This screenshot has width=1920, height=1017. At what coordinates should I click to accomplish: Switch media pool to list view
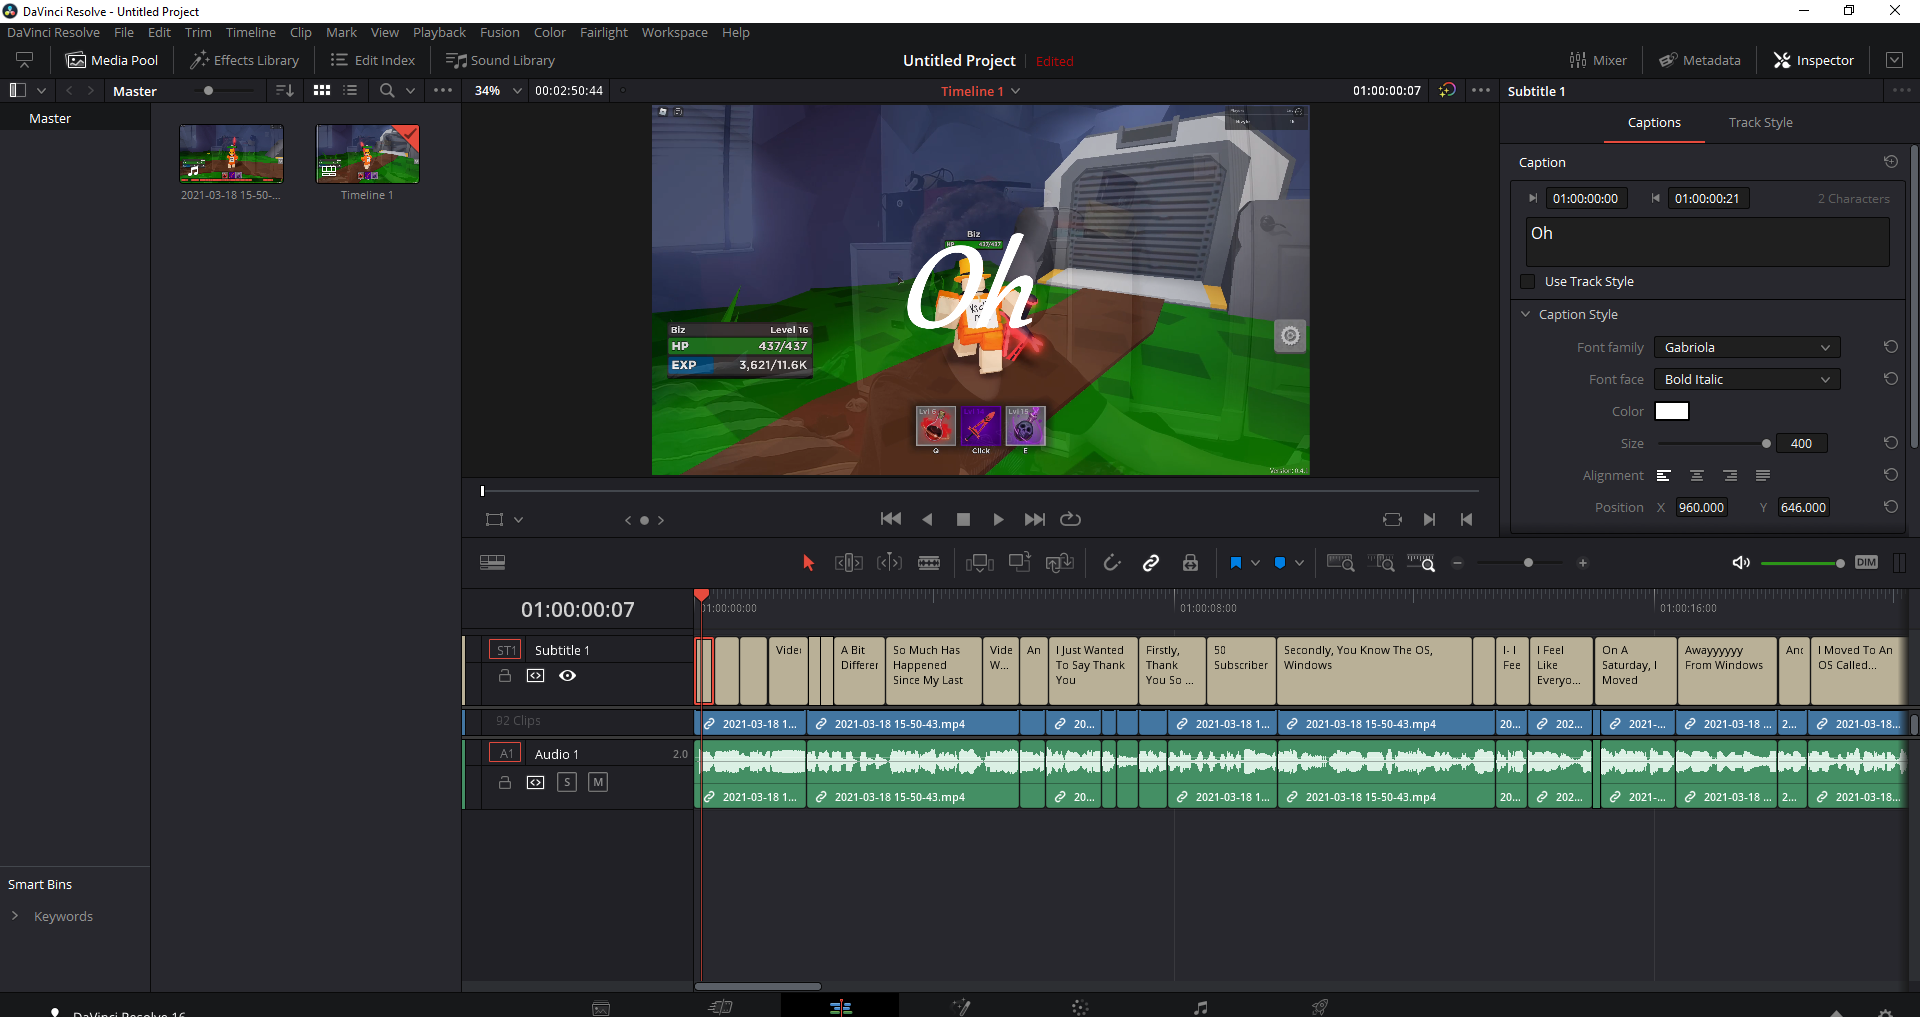coord(350,90)
